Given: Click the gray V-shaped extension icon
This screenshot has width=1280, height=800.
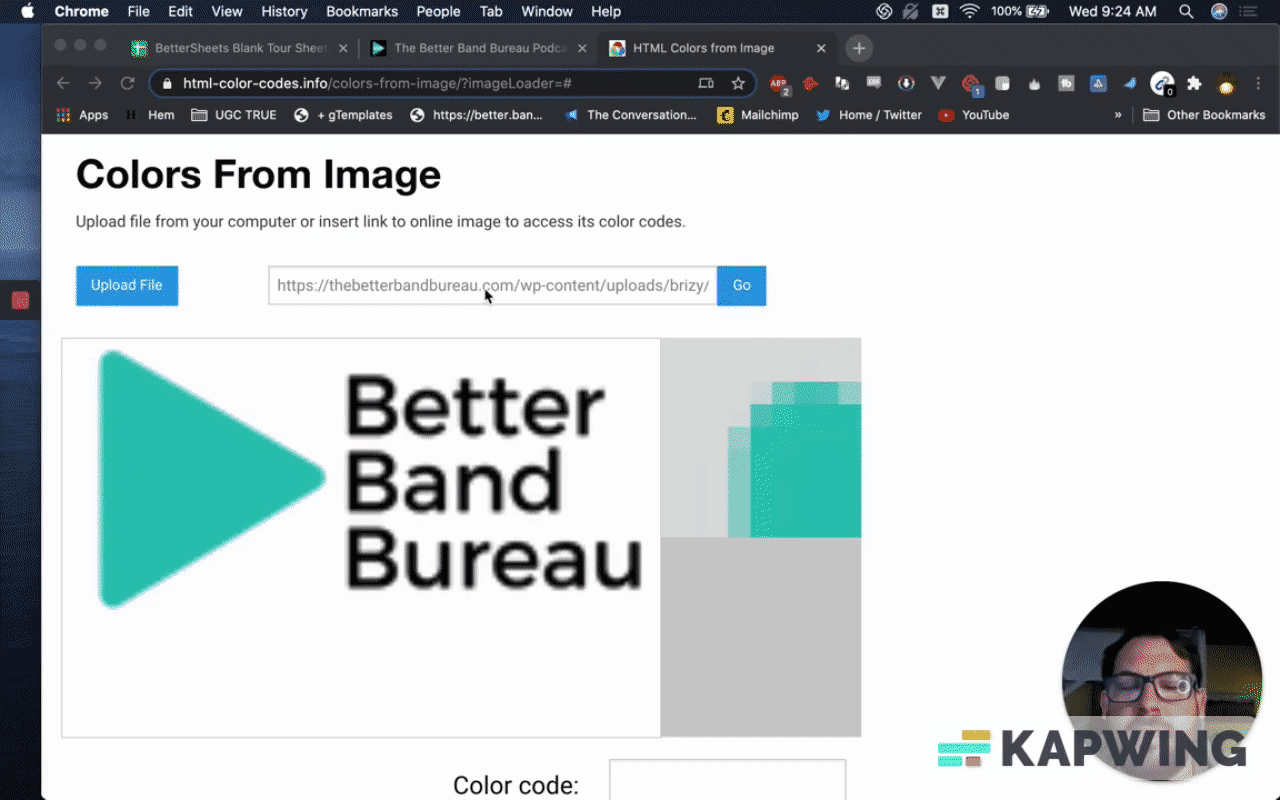Looking at the screenshot, I should click(x=938, y=84).
